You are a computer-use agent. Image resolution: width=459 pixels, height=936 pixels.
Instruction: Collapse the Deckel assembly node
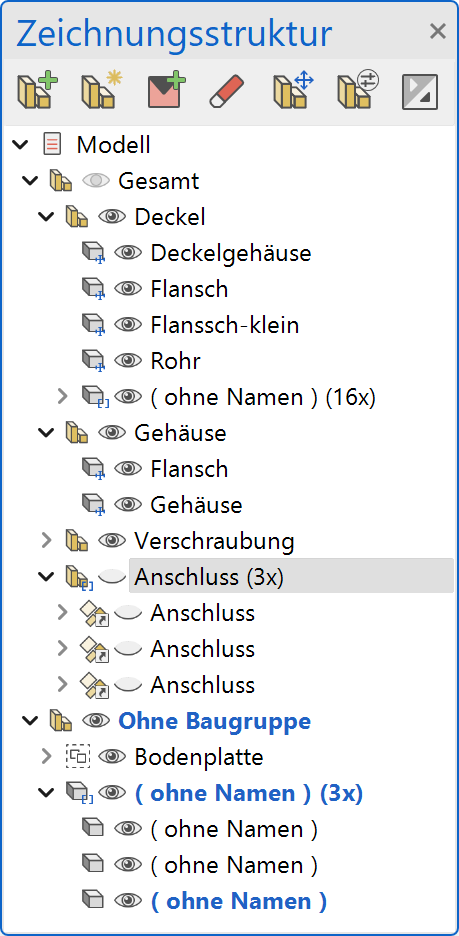(46, 216)
